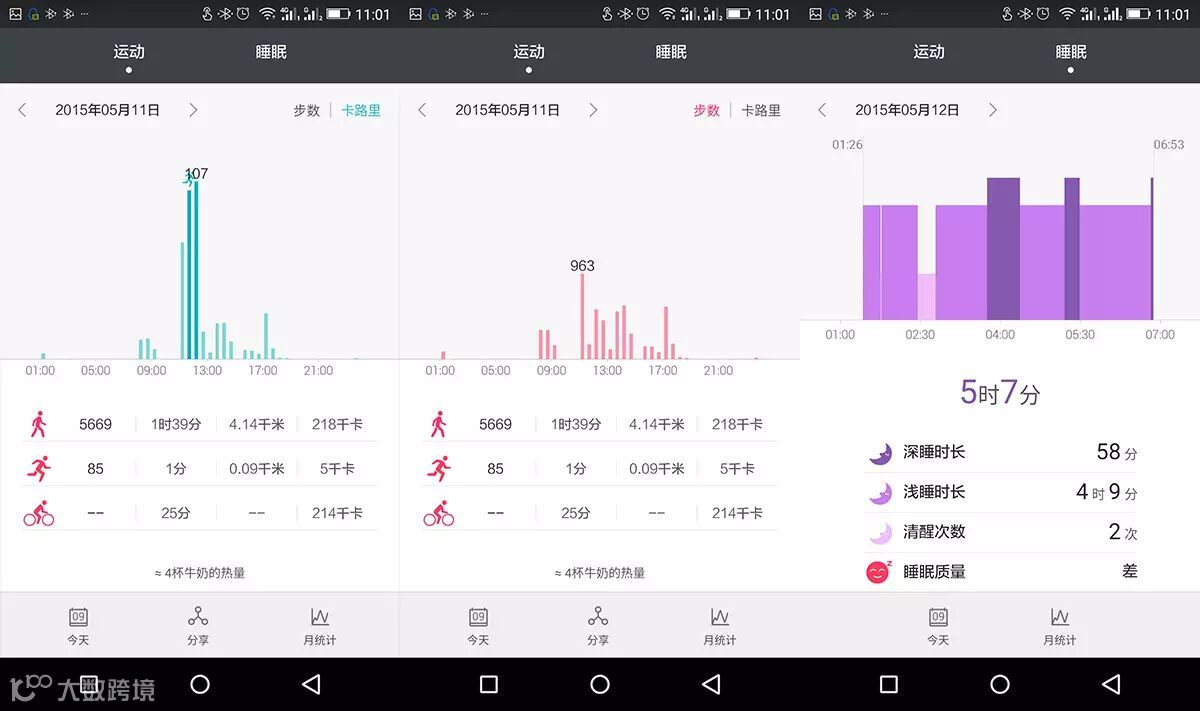This screenshot has width=1200, height=711.
Task: Tap the 深睡时长 moon icon
Action: 880,453
